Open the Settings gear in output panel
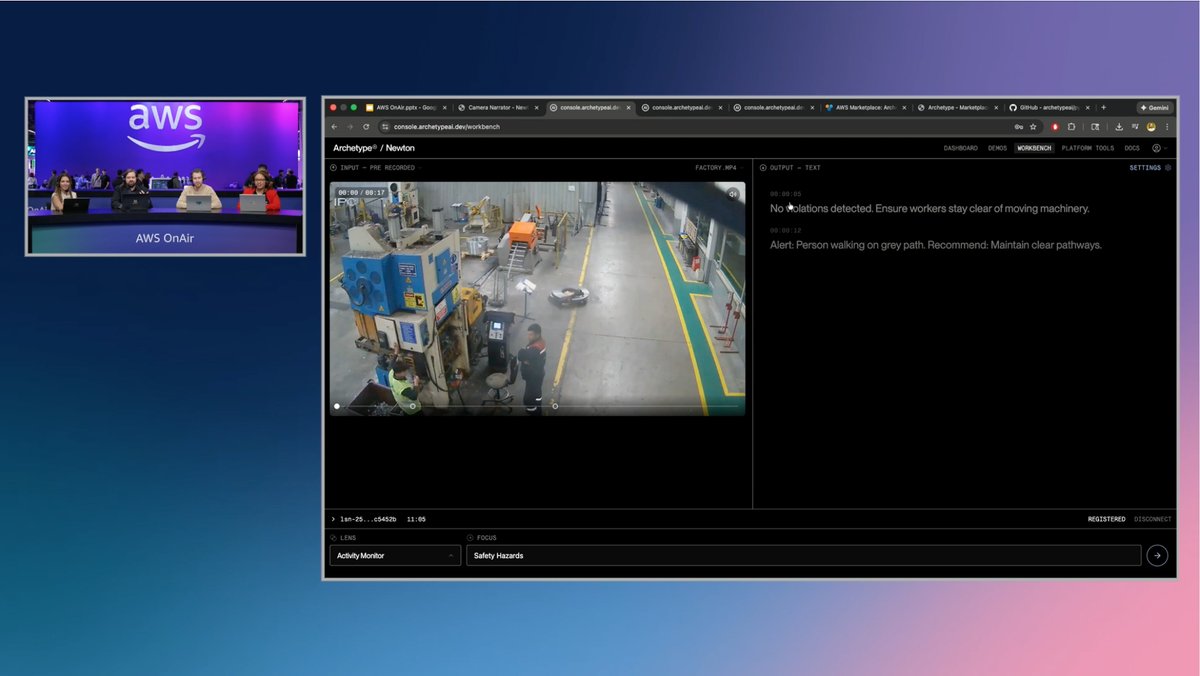The height and width of the screenshot is (676, 1200). click(1168, 168)
